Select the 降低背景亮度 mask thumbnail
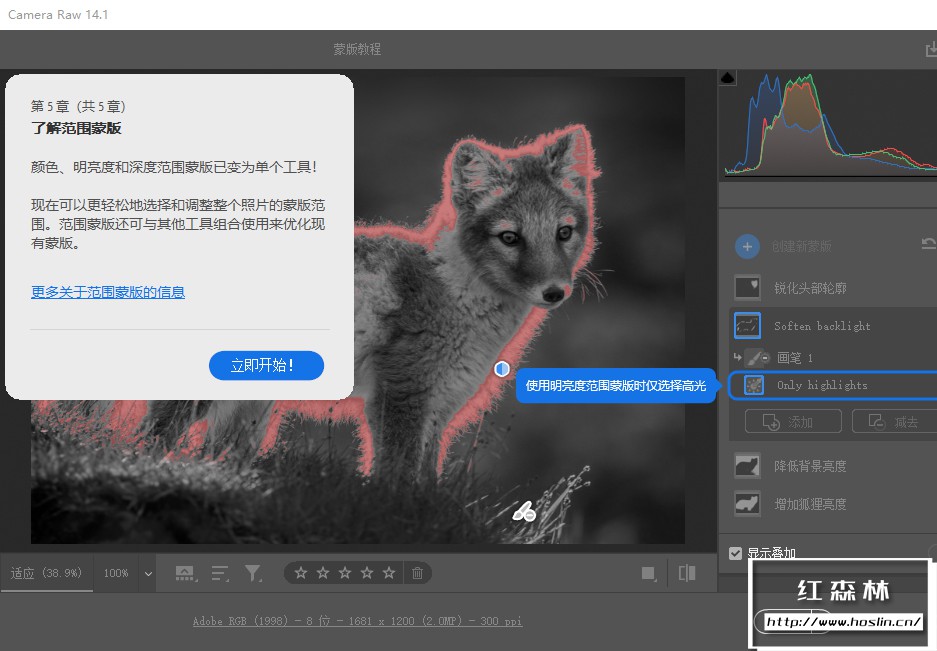 [747, 466]
